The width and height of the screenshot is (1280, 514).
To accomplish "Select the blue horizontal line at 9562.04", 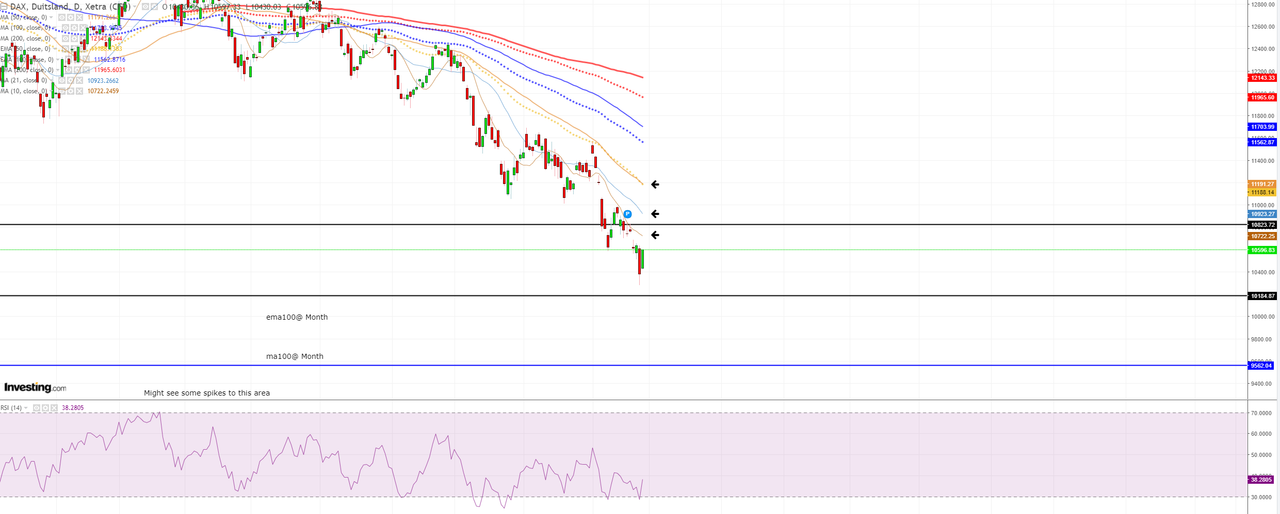I will coord(624,365).
